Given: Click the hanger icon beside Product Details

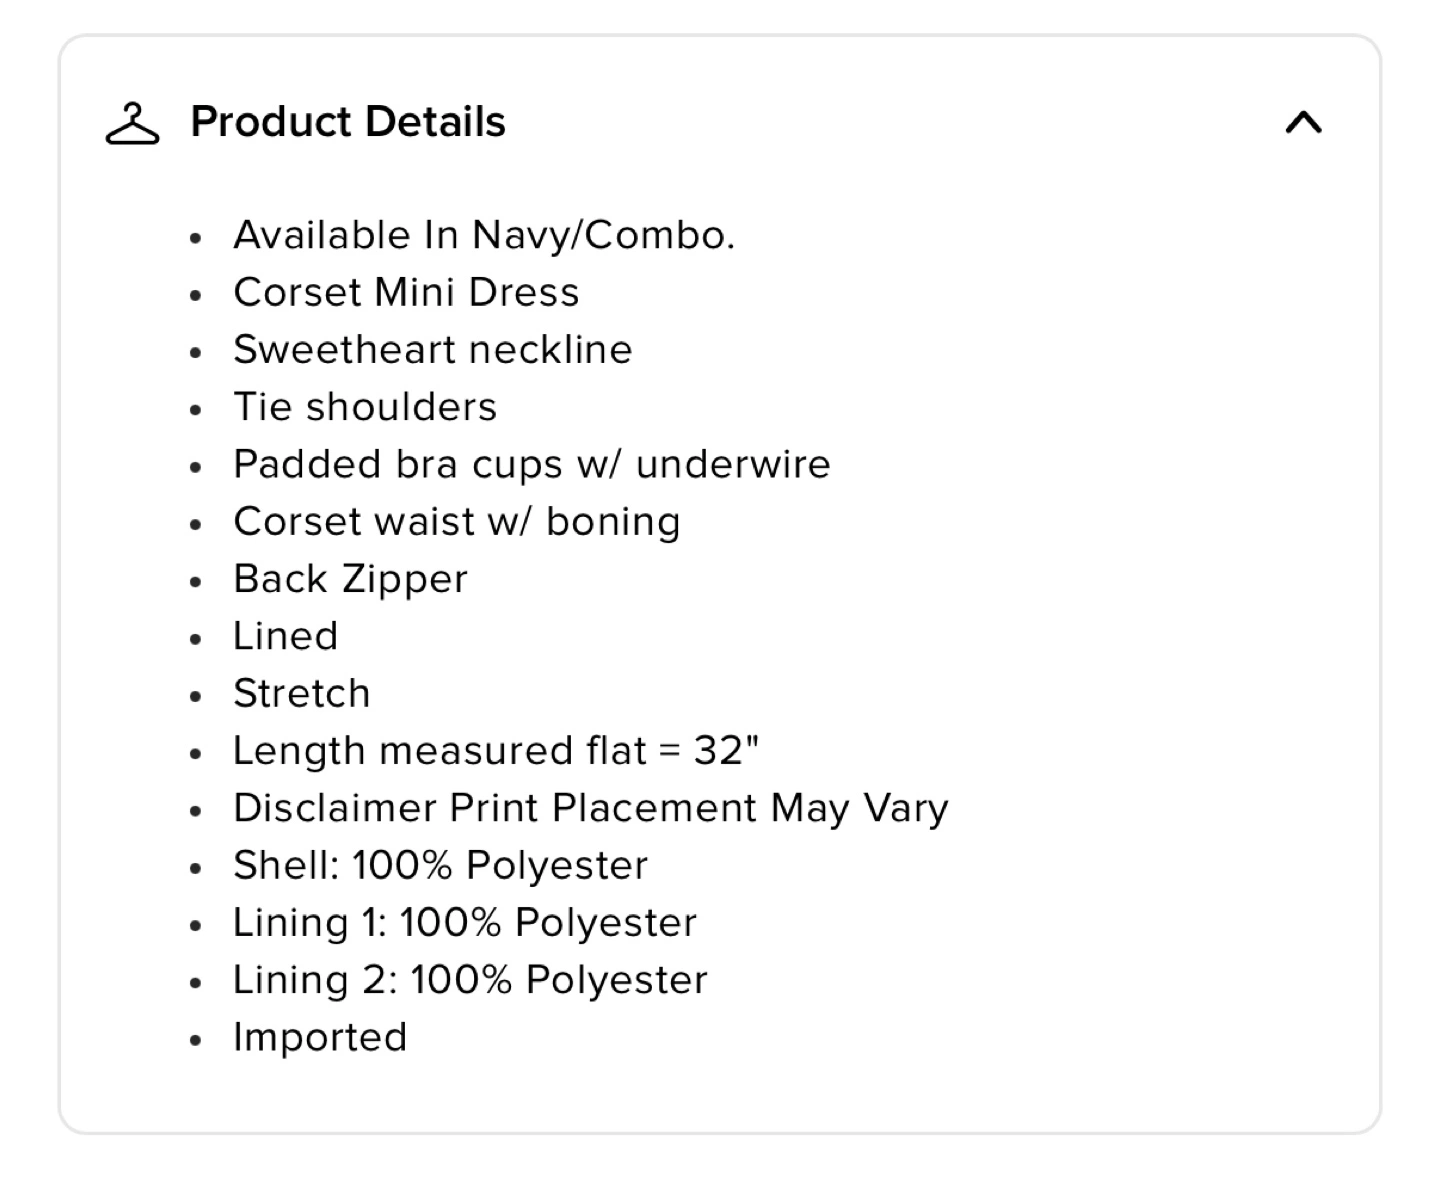Looking at the screenshot, I should pos(132,123).
